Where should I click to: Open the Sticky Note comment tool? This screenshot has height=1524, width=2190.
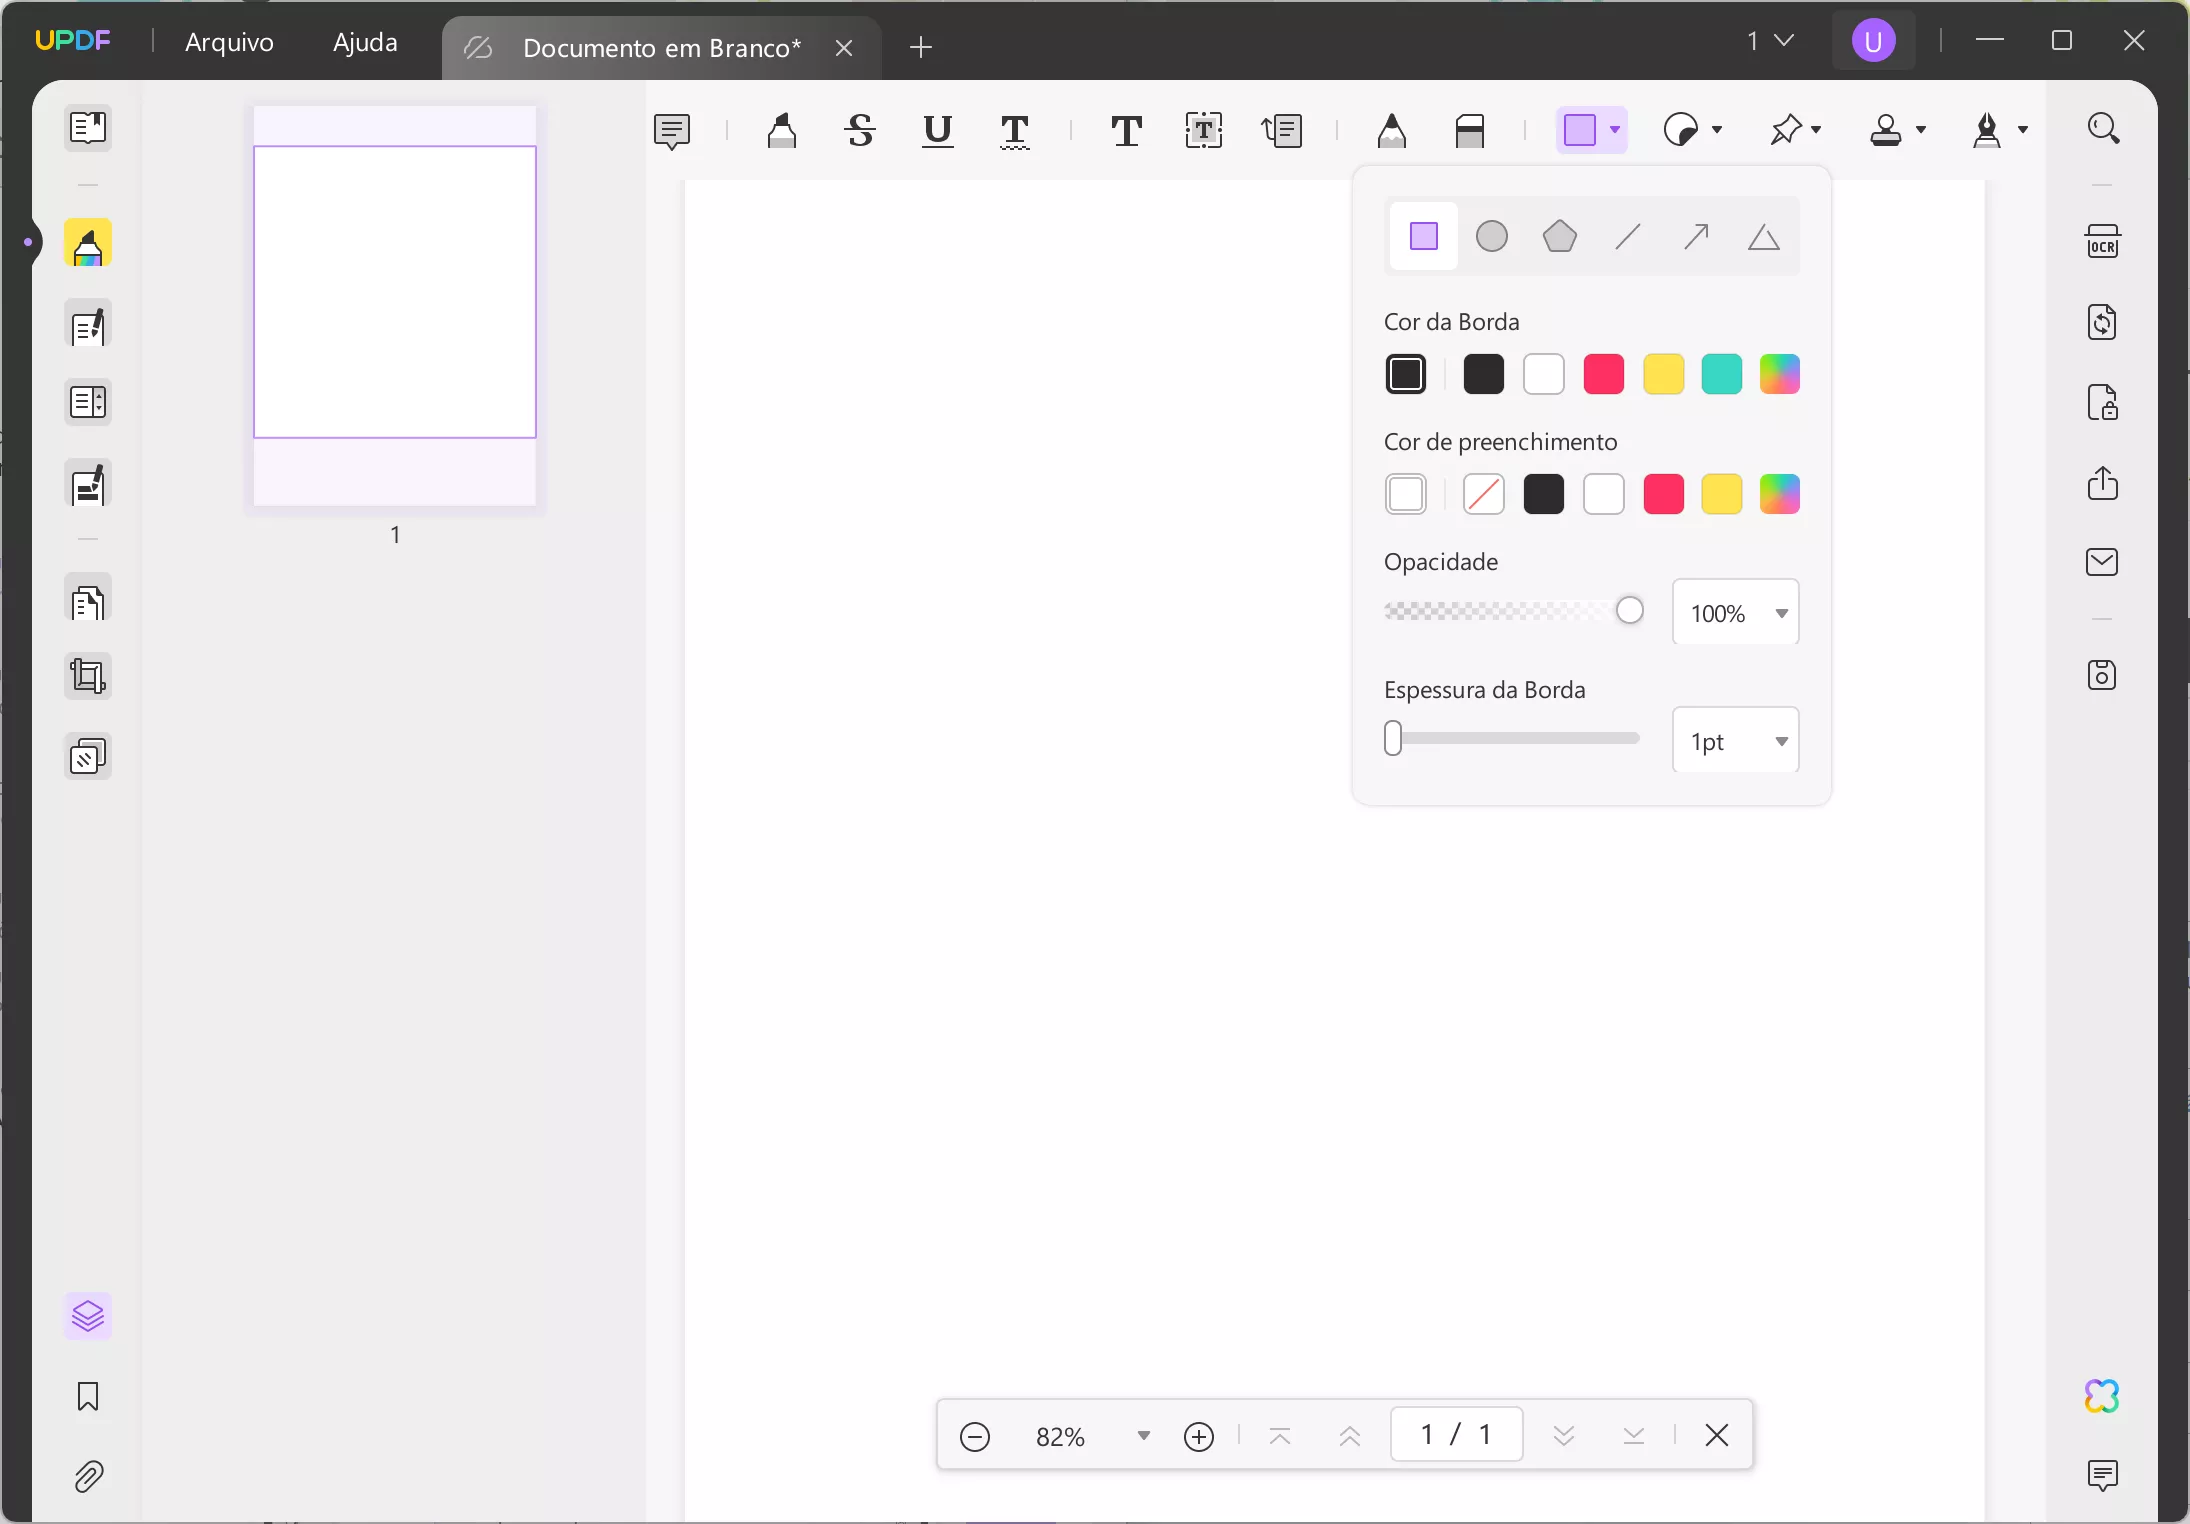pos(673,131)
